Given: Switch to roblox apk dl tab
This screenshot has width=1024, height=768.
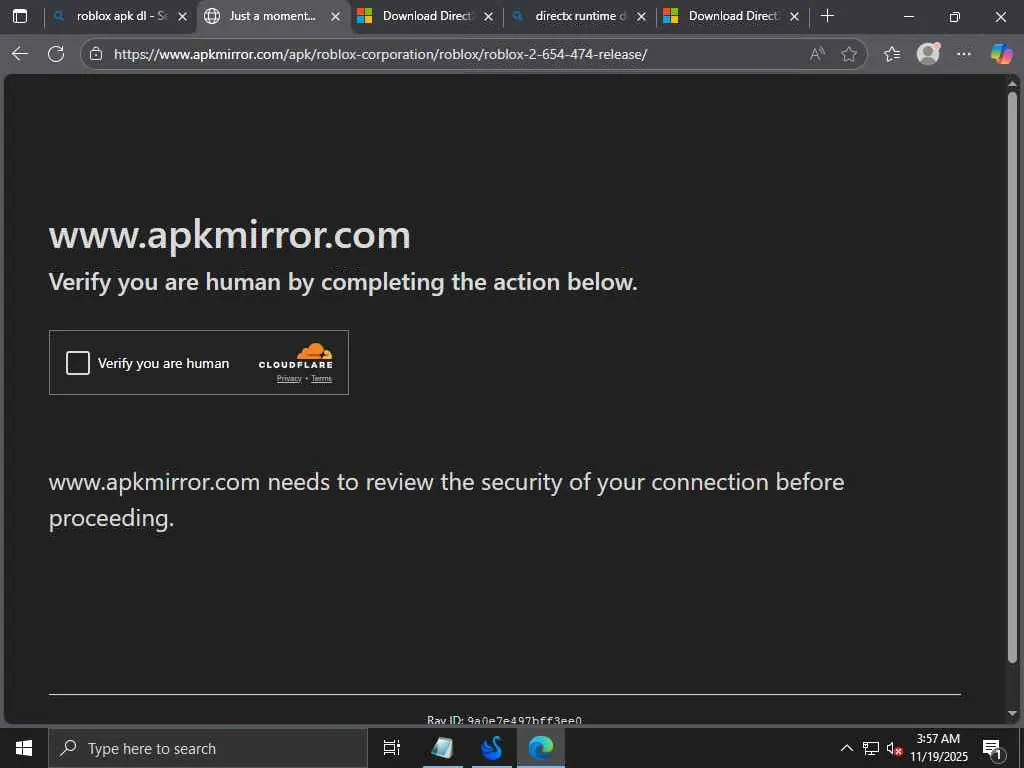Looking at the screenshot, I should tap(121, 16).
